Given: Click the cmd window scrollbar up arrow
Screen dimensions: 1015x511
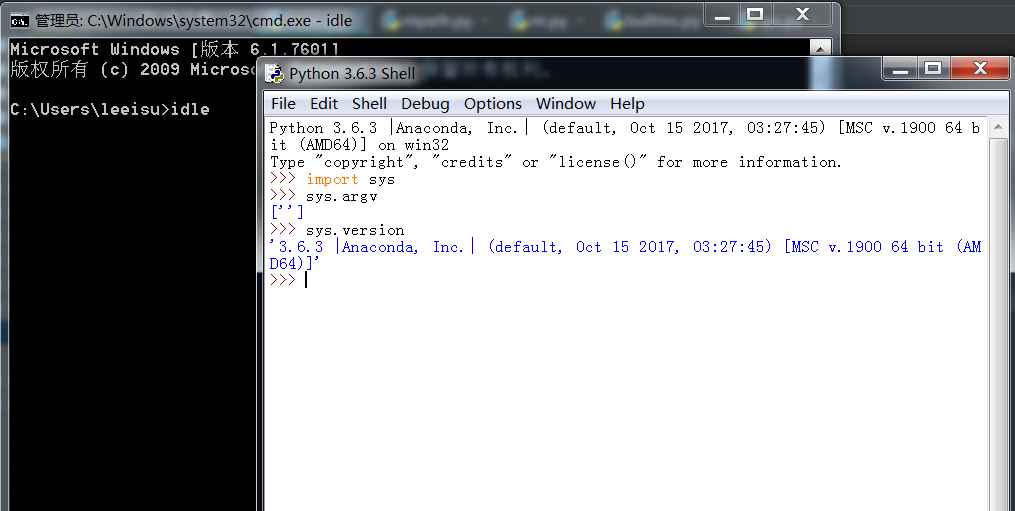Looking at the screenshot, I should point(820,49).
